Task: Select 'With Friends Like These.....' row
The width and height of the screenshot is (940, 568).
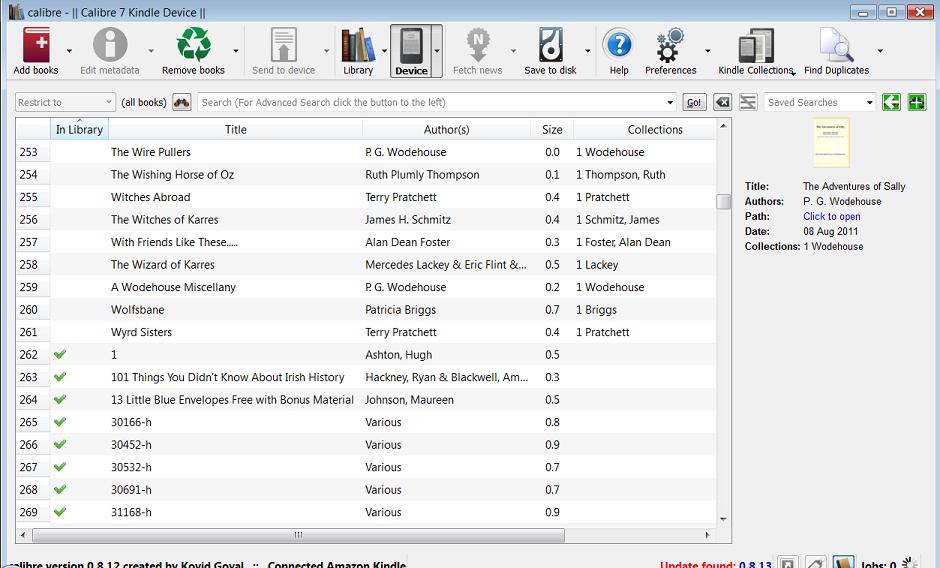Action: (x=366, y=242)
